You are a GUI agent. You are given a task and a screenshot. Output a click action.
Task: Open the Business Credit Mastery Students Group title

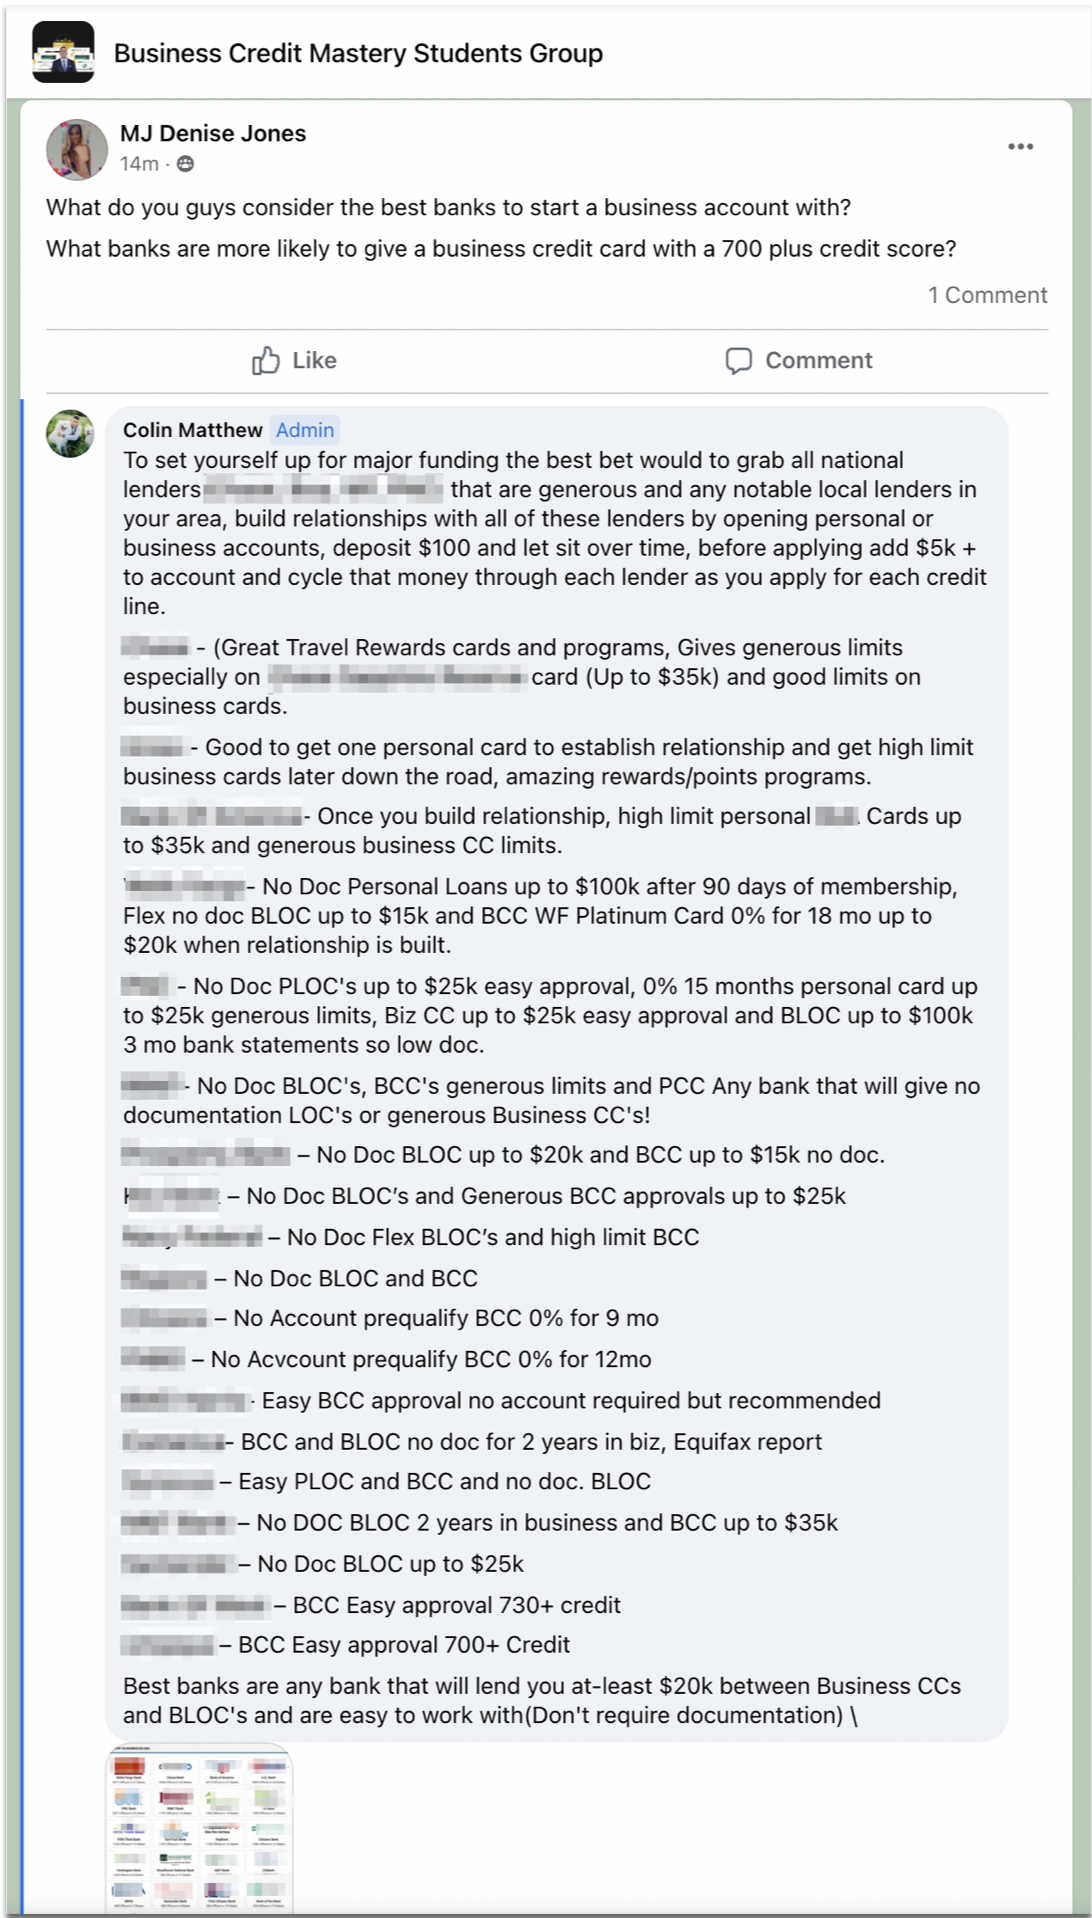coord(358,53)
